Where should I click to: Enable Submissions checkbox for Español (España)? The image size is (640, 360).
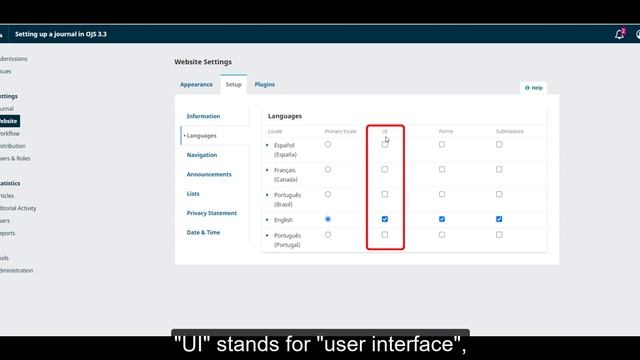(499, 144)
